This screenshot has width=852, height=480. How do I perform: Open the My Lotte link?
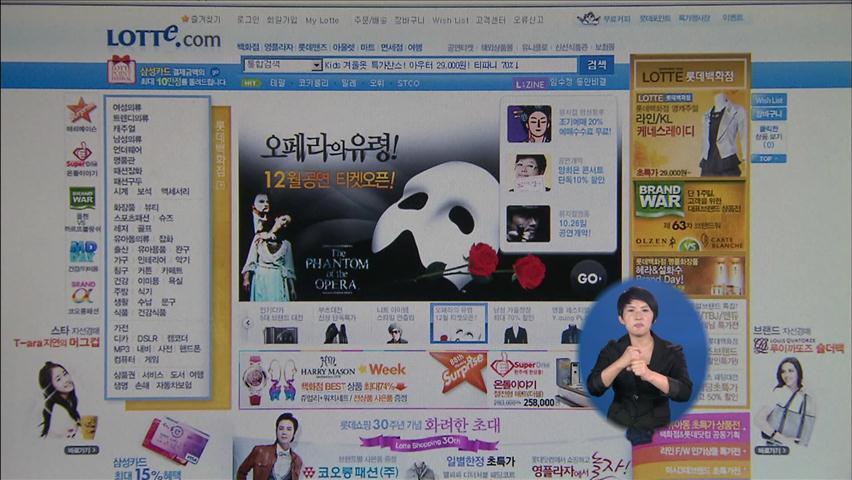[x=322, y=20]
